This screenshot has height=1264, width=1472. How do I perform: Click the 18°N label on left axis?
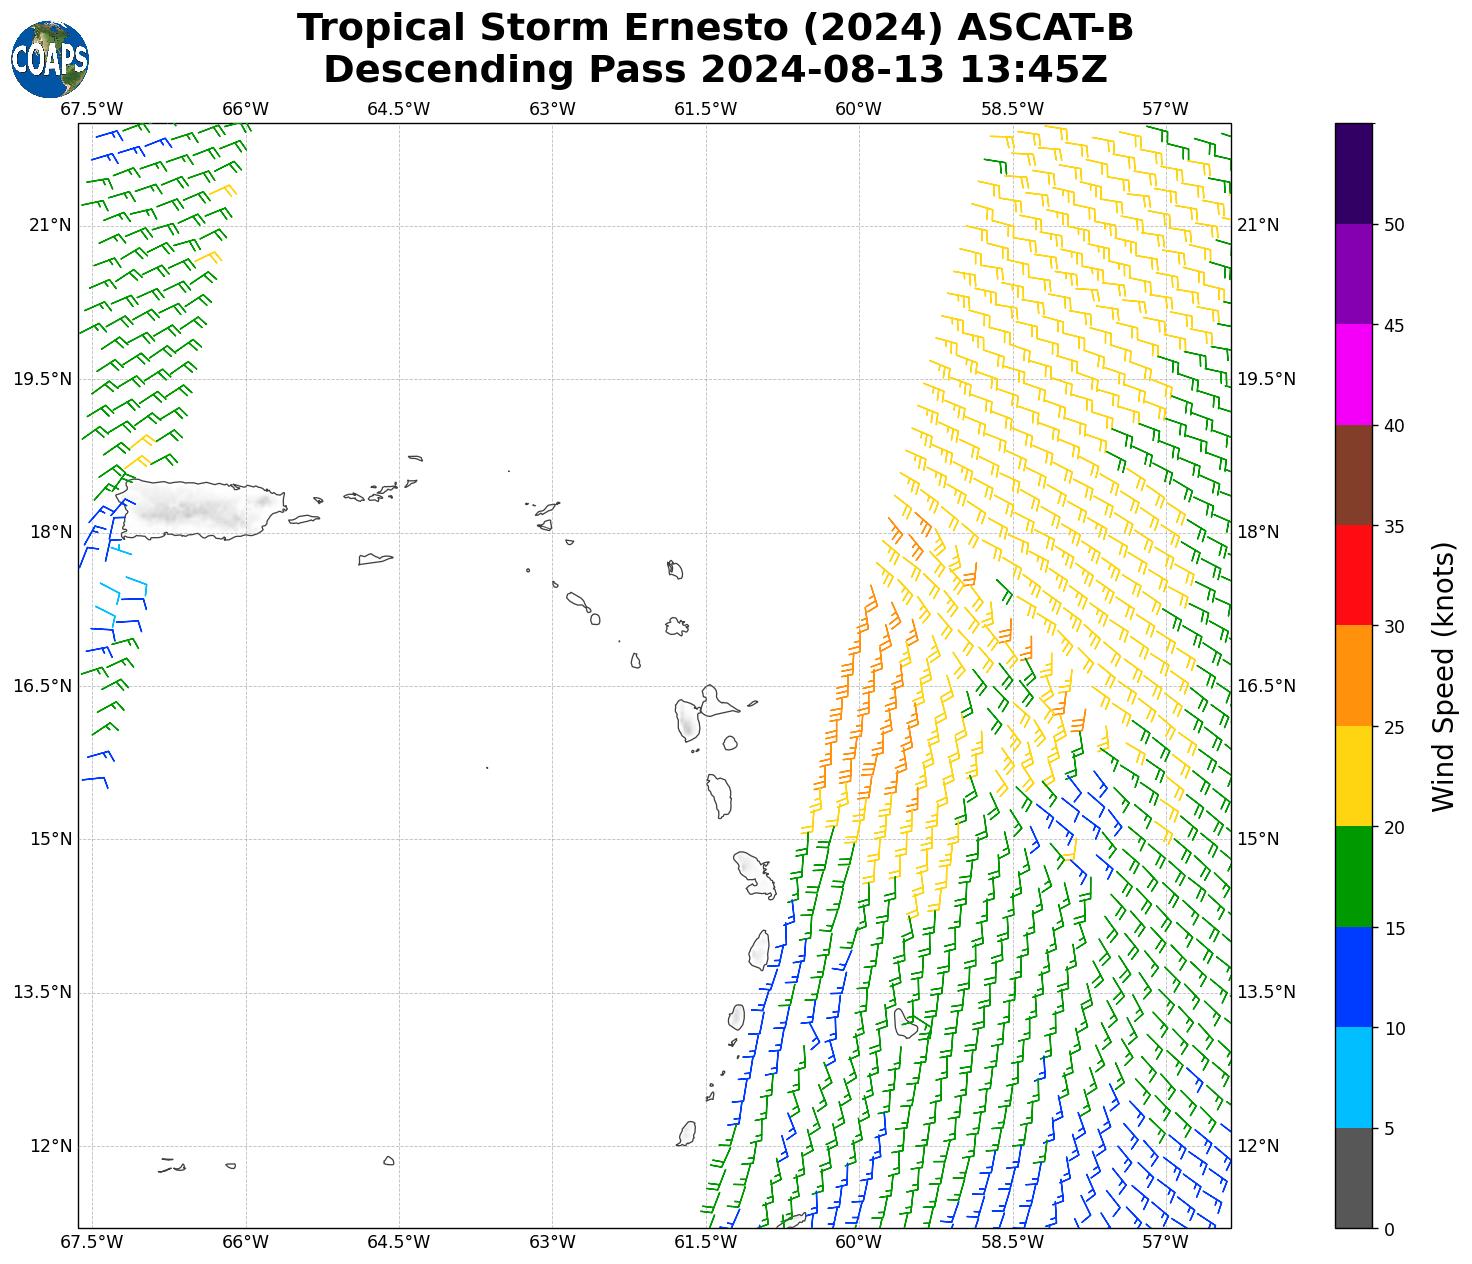click(x=50, y=532)
